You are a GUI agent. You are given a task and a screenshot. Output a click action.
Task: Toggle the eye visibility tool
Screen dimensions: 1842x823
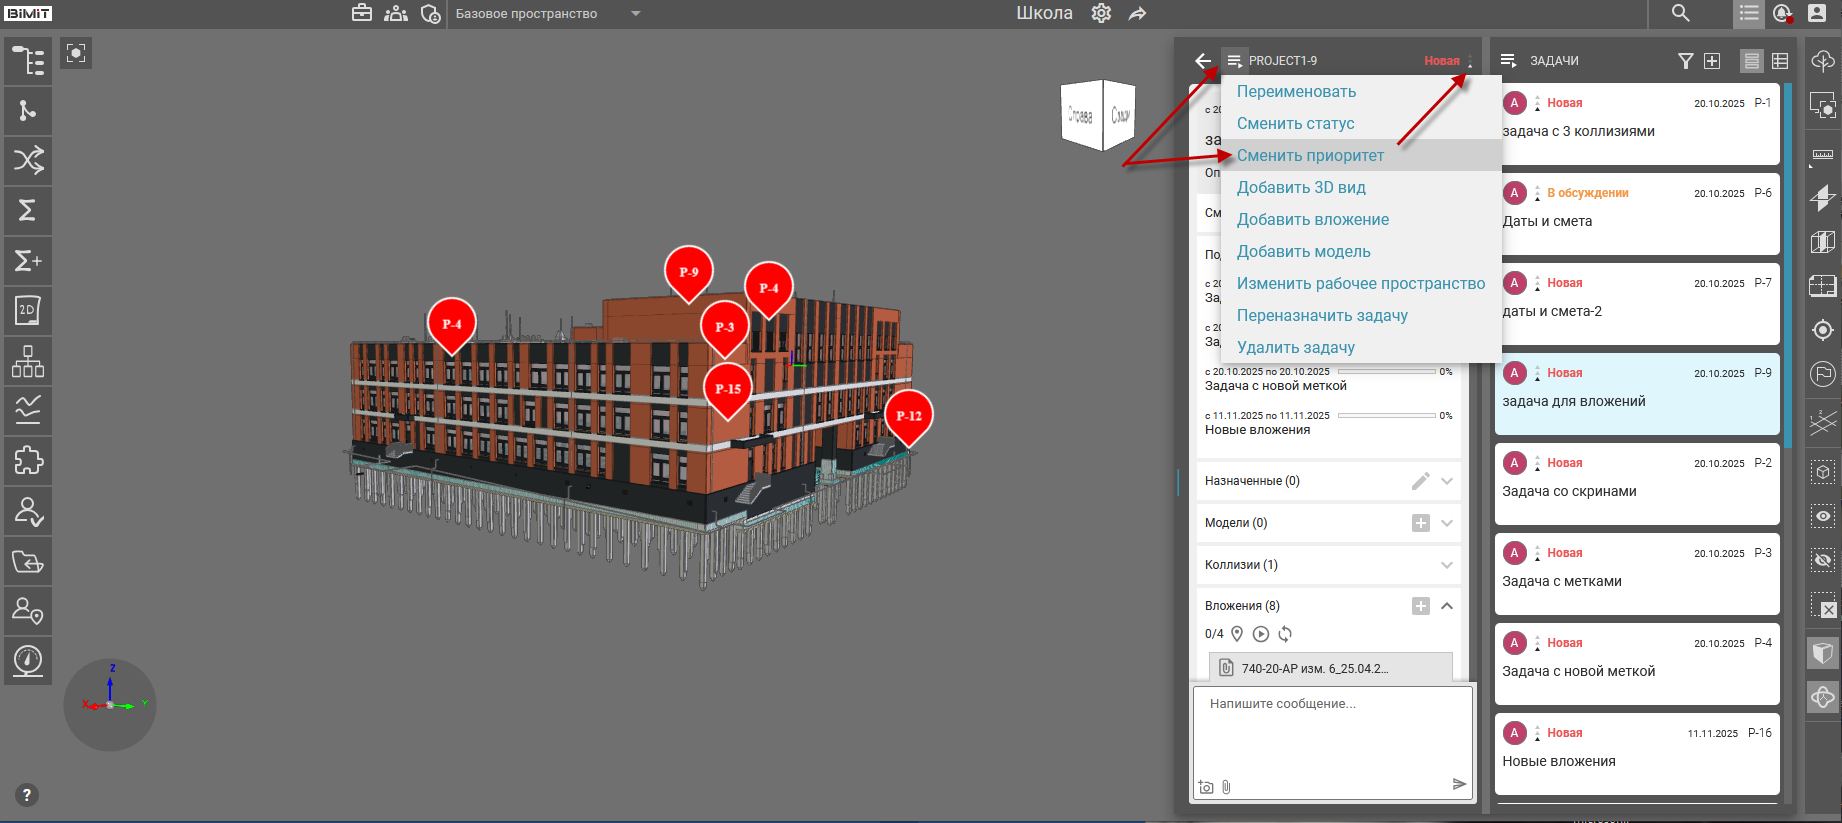point(1823,516)
